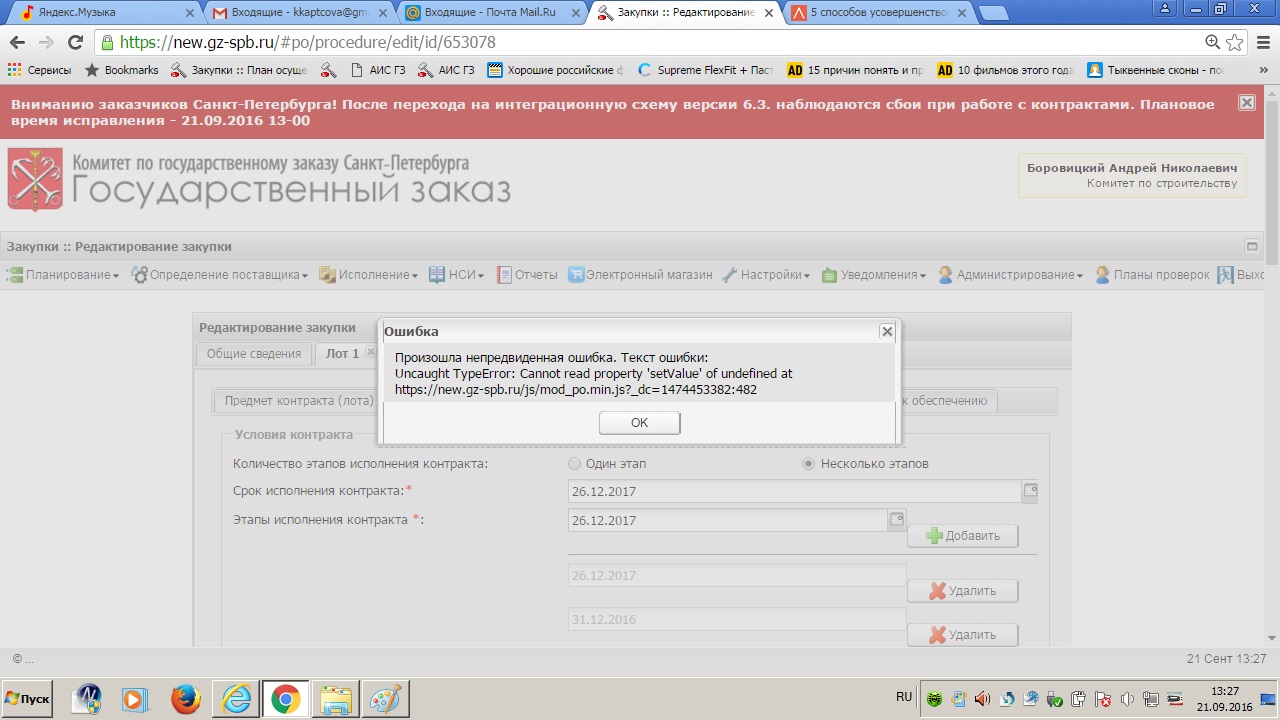Open the Тыквенные сконы bookmark

pyautogui.click(x=1156, y=70)
